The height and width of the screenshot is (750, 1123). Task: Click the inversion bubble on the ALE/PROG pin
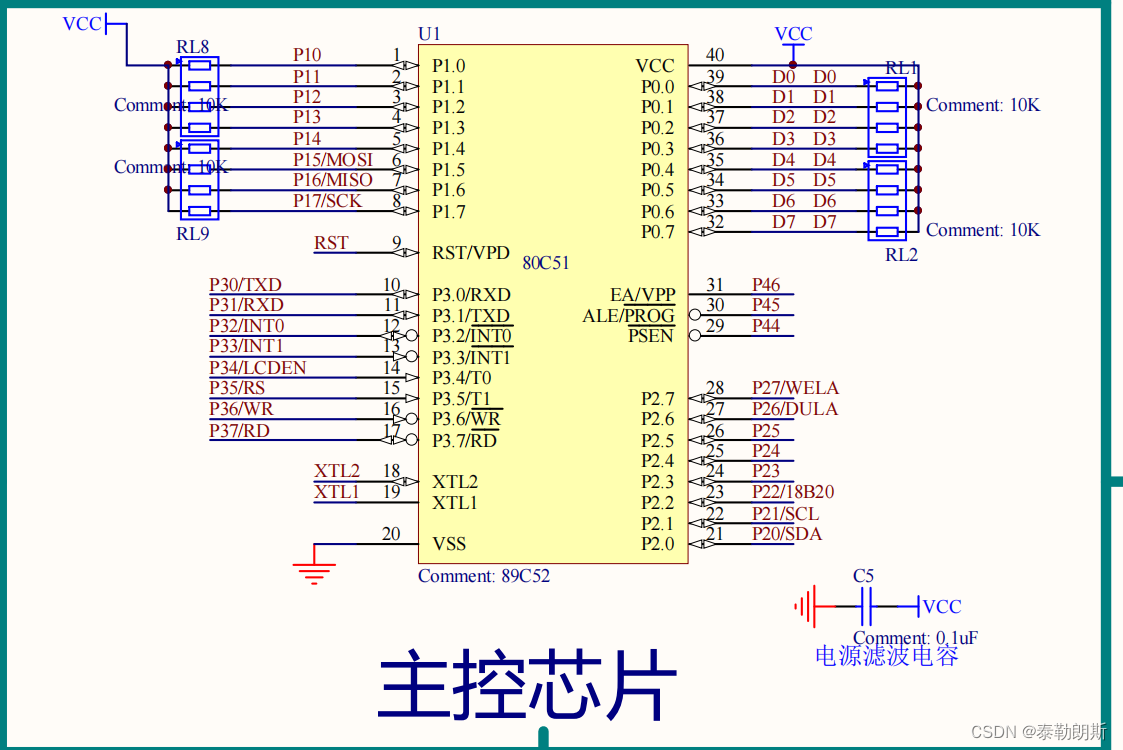coord(695,314)
